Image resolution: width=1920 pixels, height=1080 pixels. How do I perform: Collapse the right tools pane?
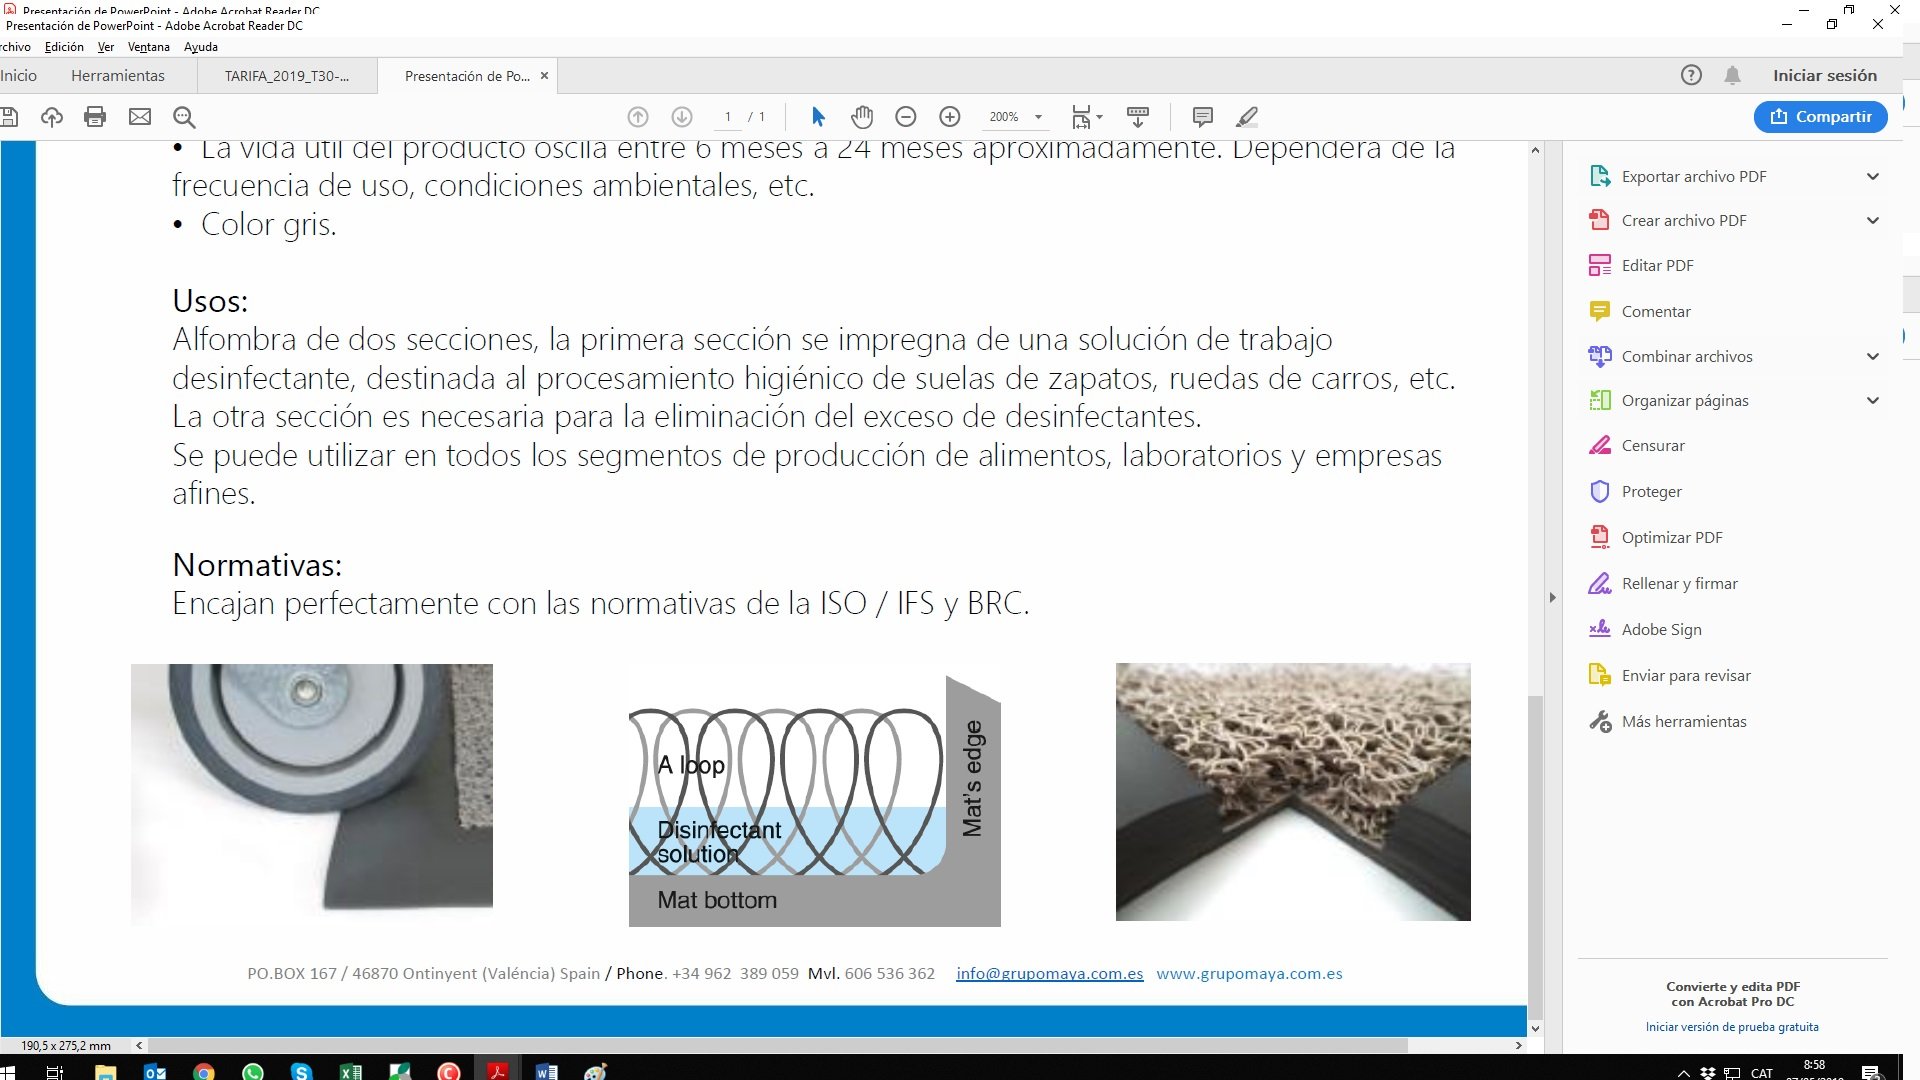tap(1552, 597)
